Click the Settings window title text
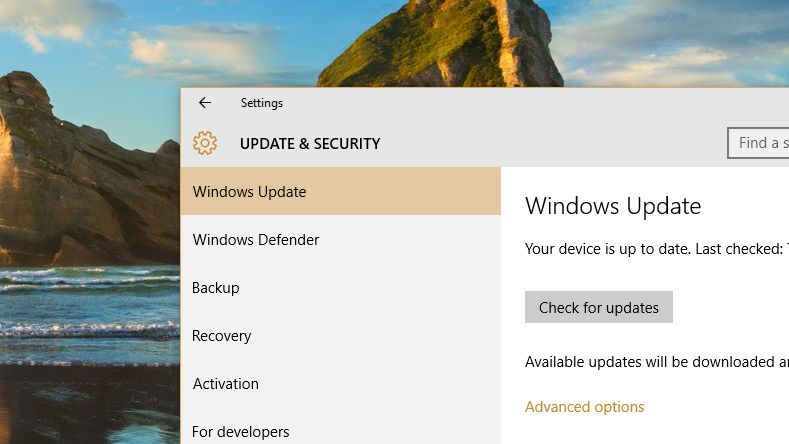Screen dimensions: 789x444 pos(262,103)
